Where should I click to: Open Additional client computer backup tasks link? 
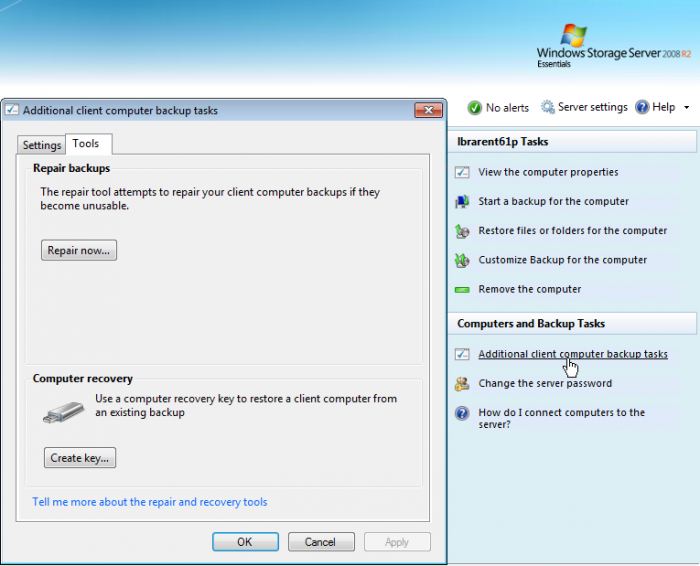573,354
